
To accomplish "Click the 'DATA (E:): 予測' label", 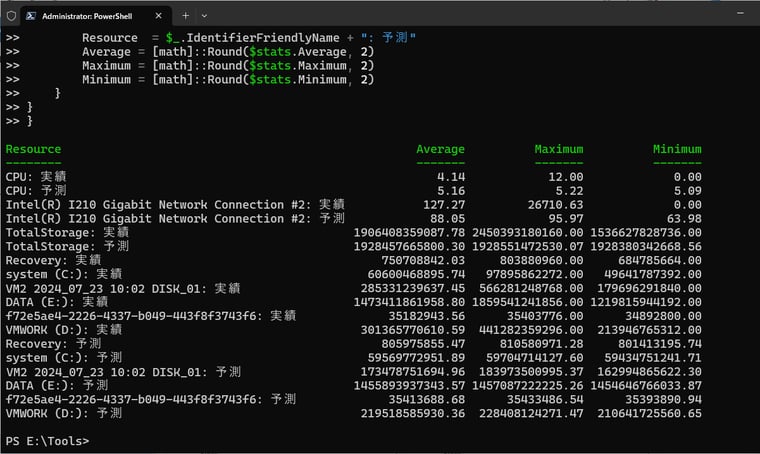I will [x=57, y=386].
